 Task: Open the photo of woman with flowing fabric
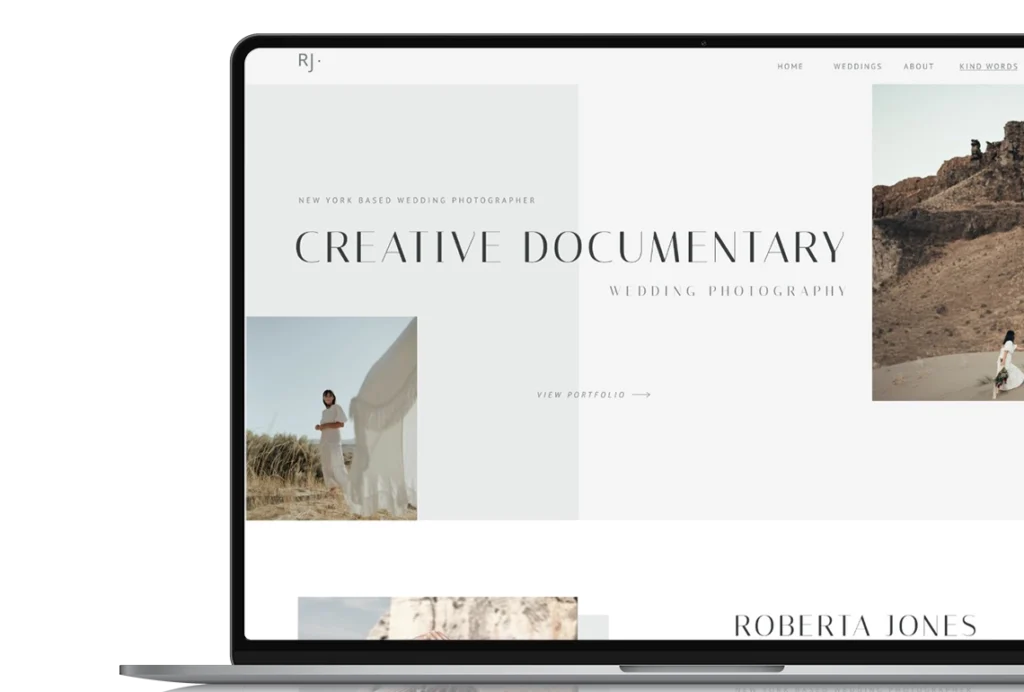[x=331, y=418]
